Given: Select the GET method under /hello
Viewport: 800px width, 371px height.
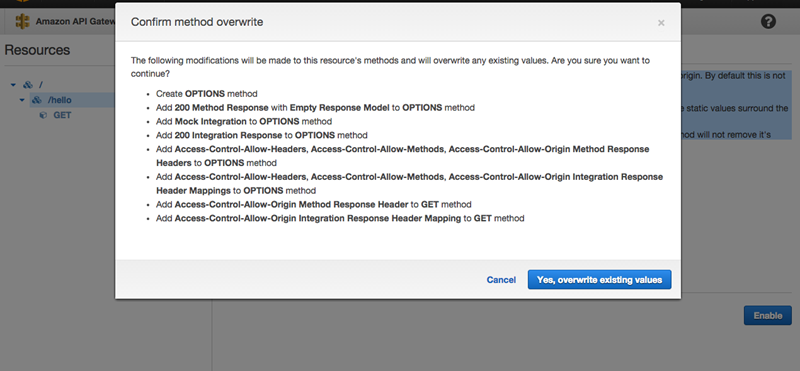Looking at the screenshot, I should pyautogui.click(x=62, y=115).
